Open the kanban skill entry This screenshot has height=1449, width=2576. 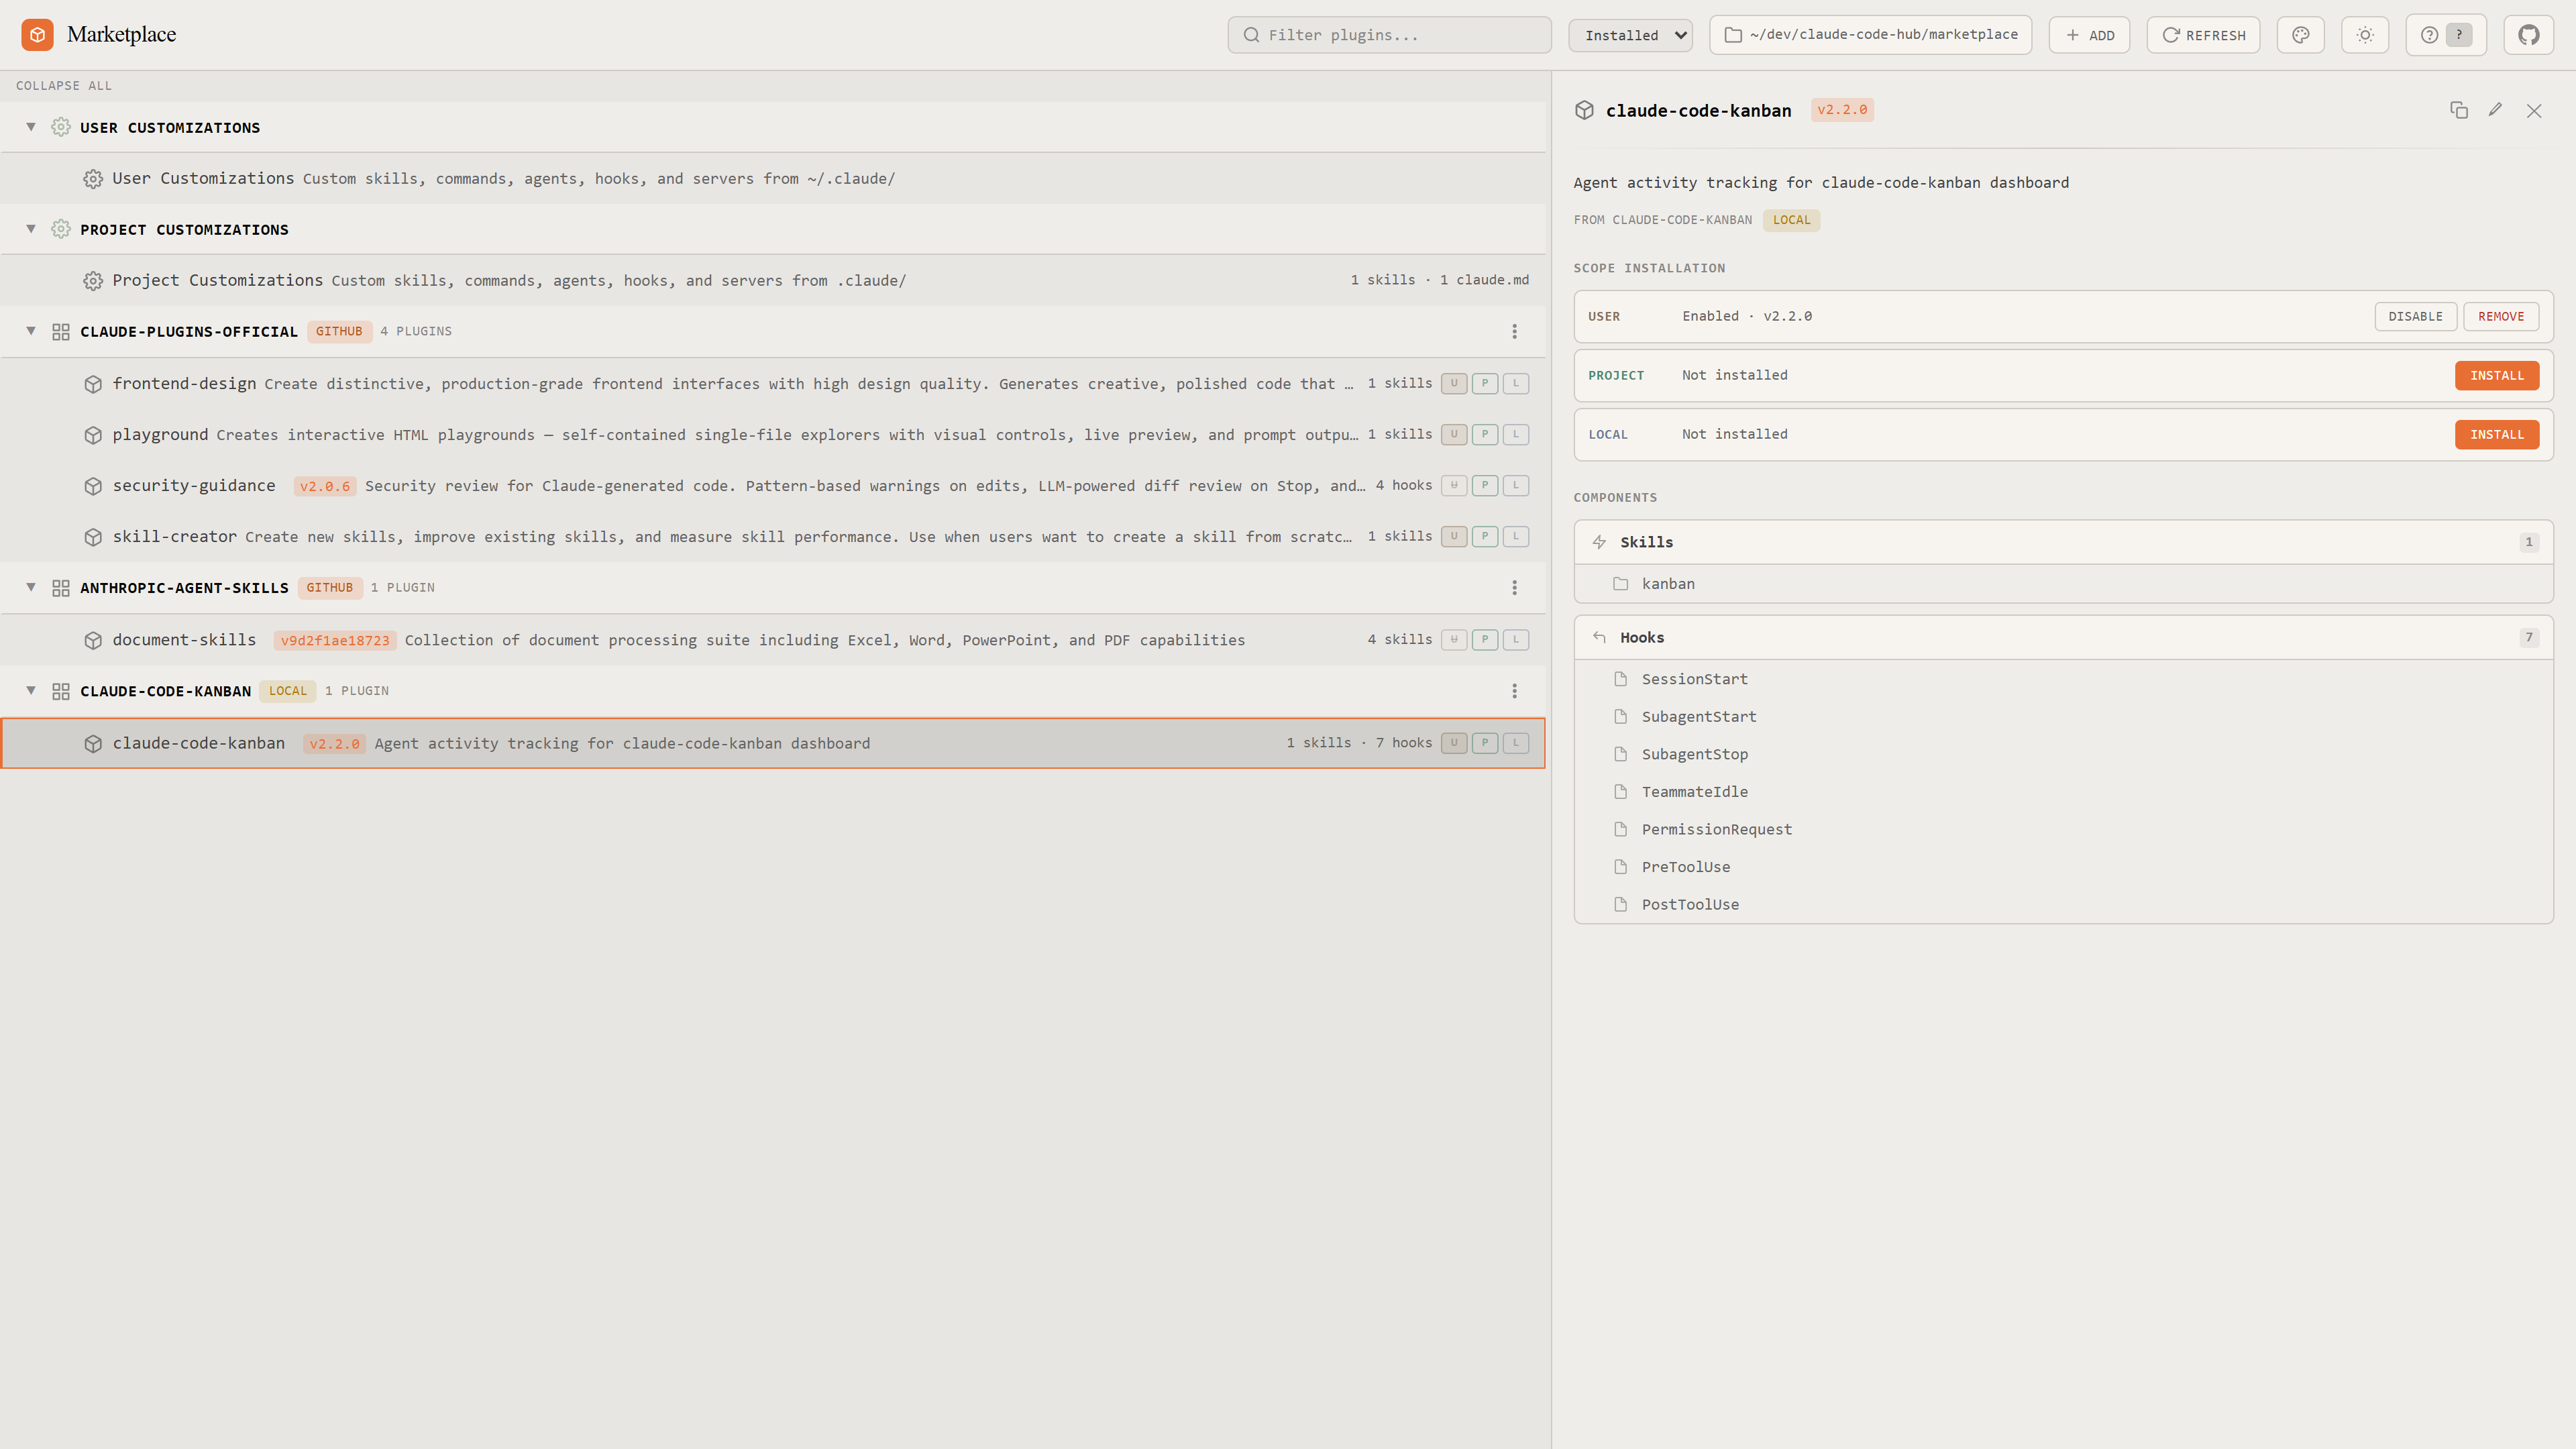2063,584
